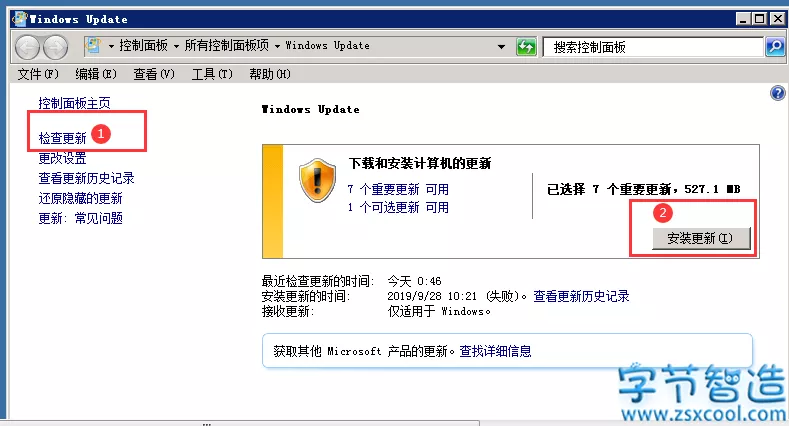Open the 查看(V) menu
The width and height of the screenshot is (789, 426).
point(154,74)
